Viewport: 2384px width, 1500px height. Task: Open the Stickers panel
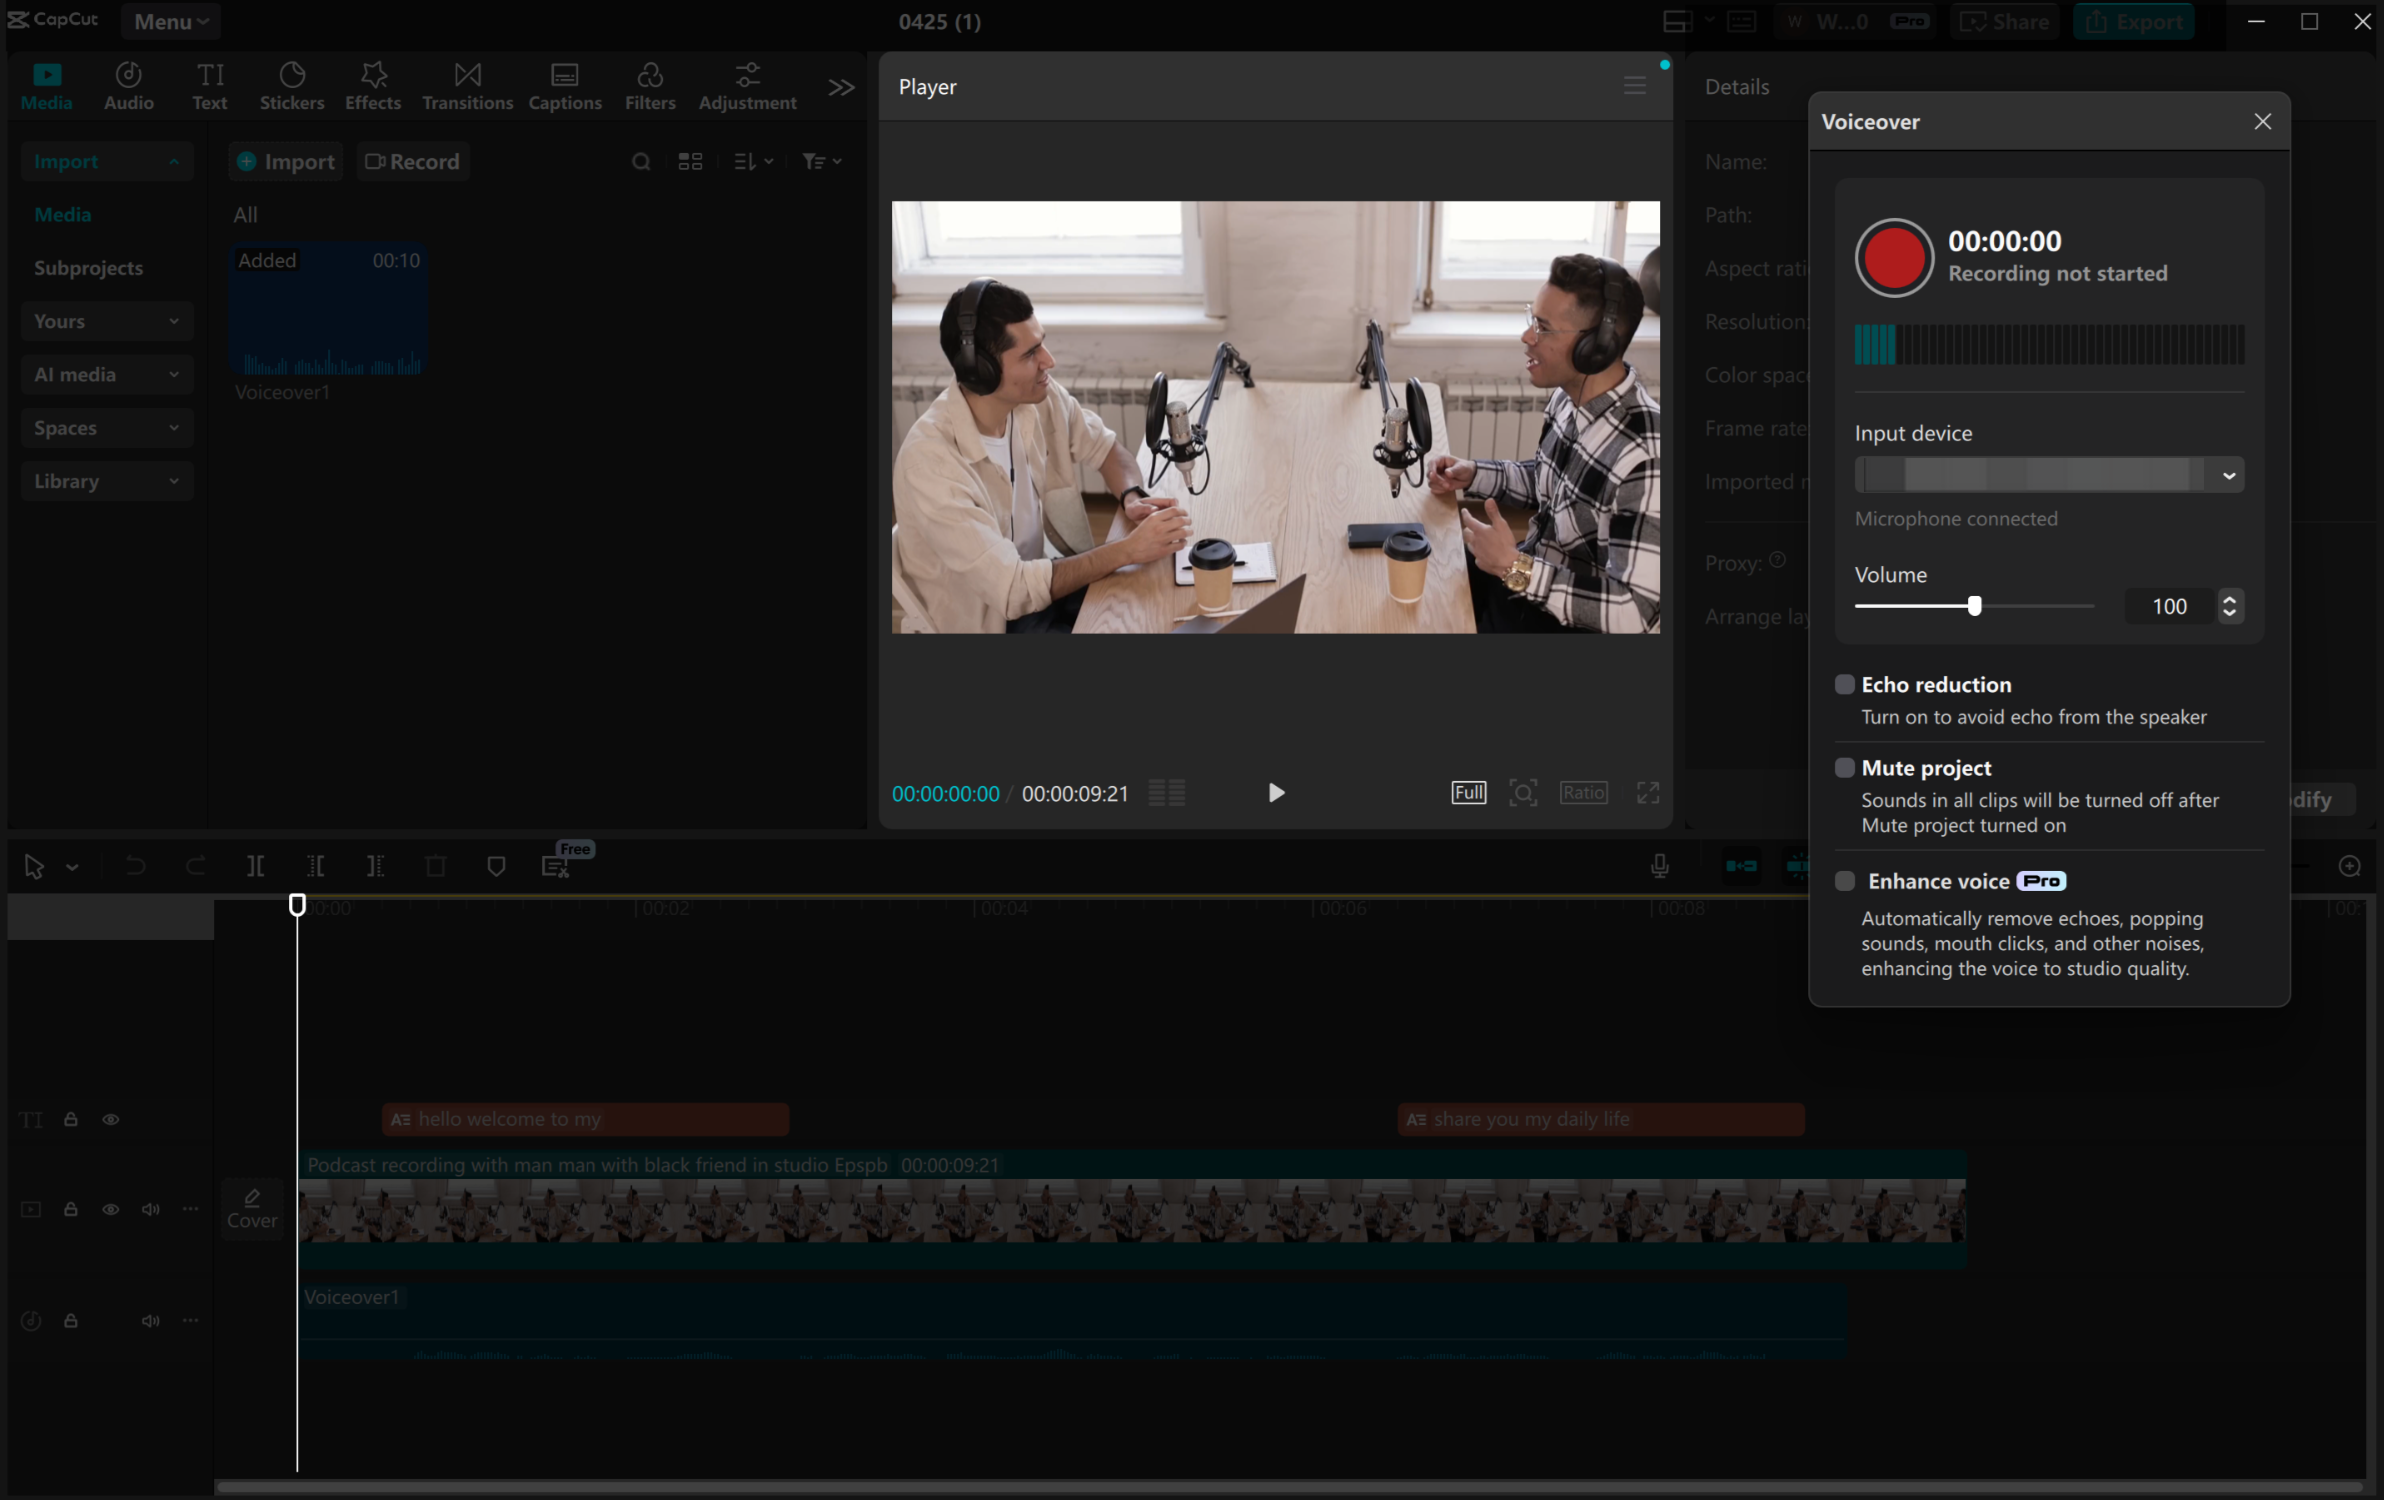(291, 86)
